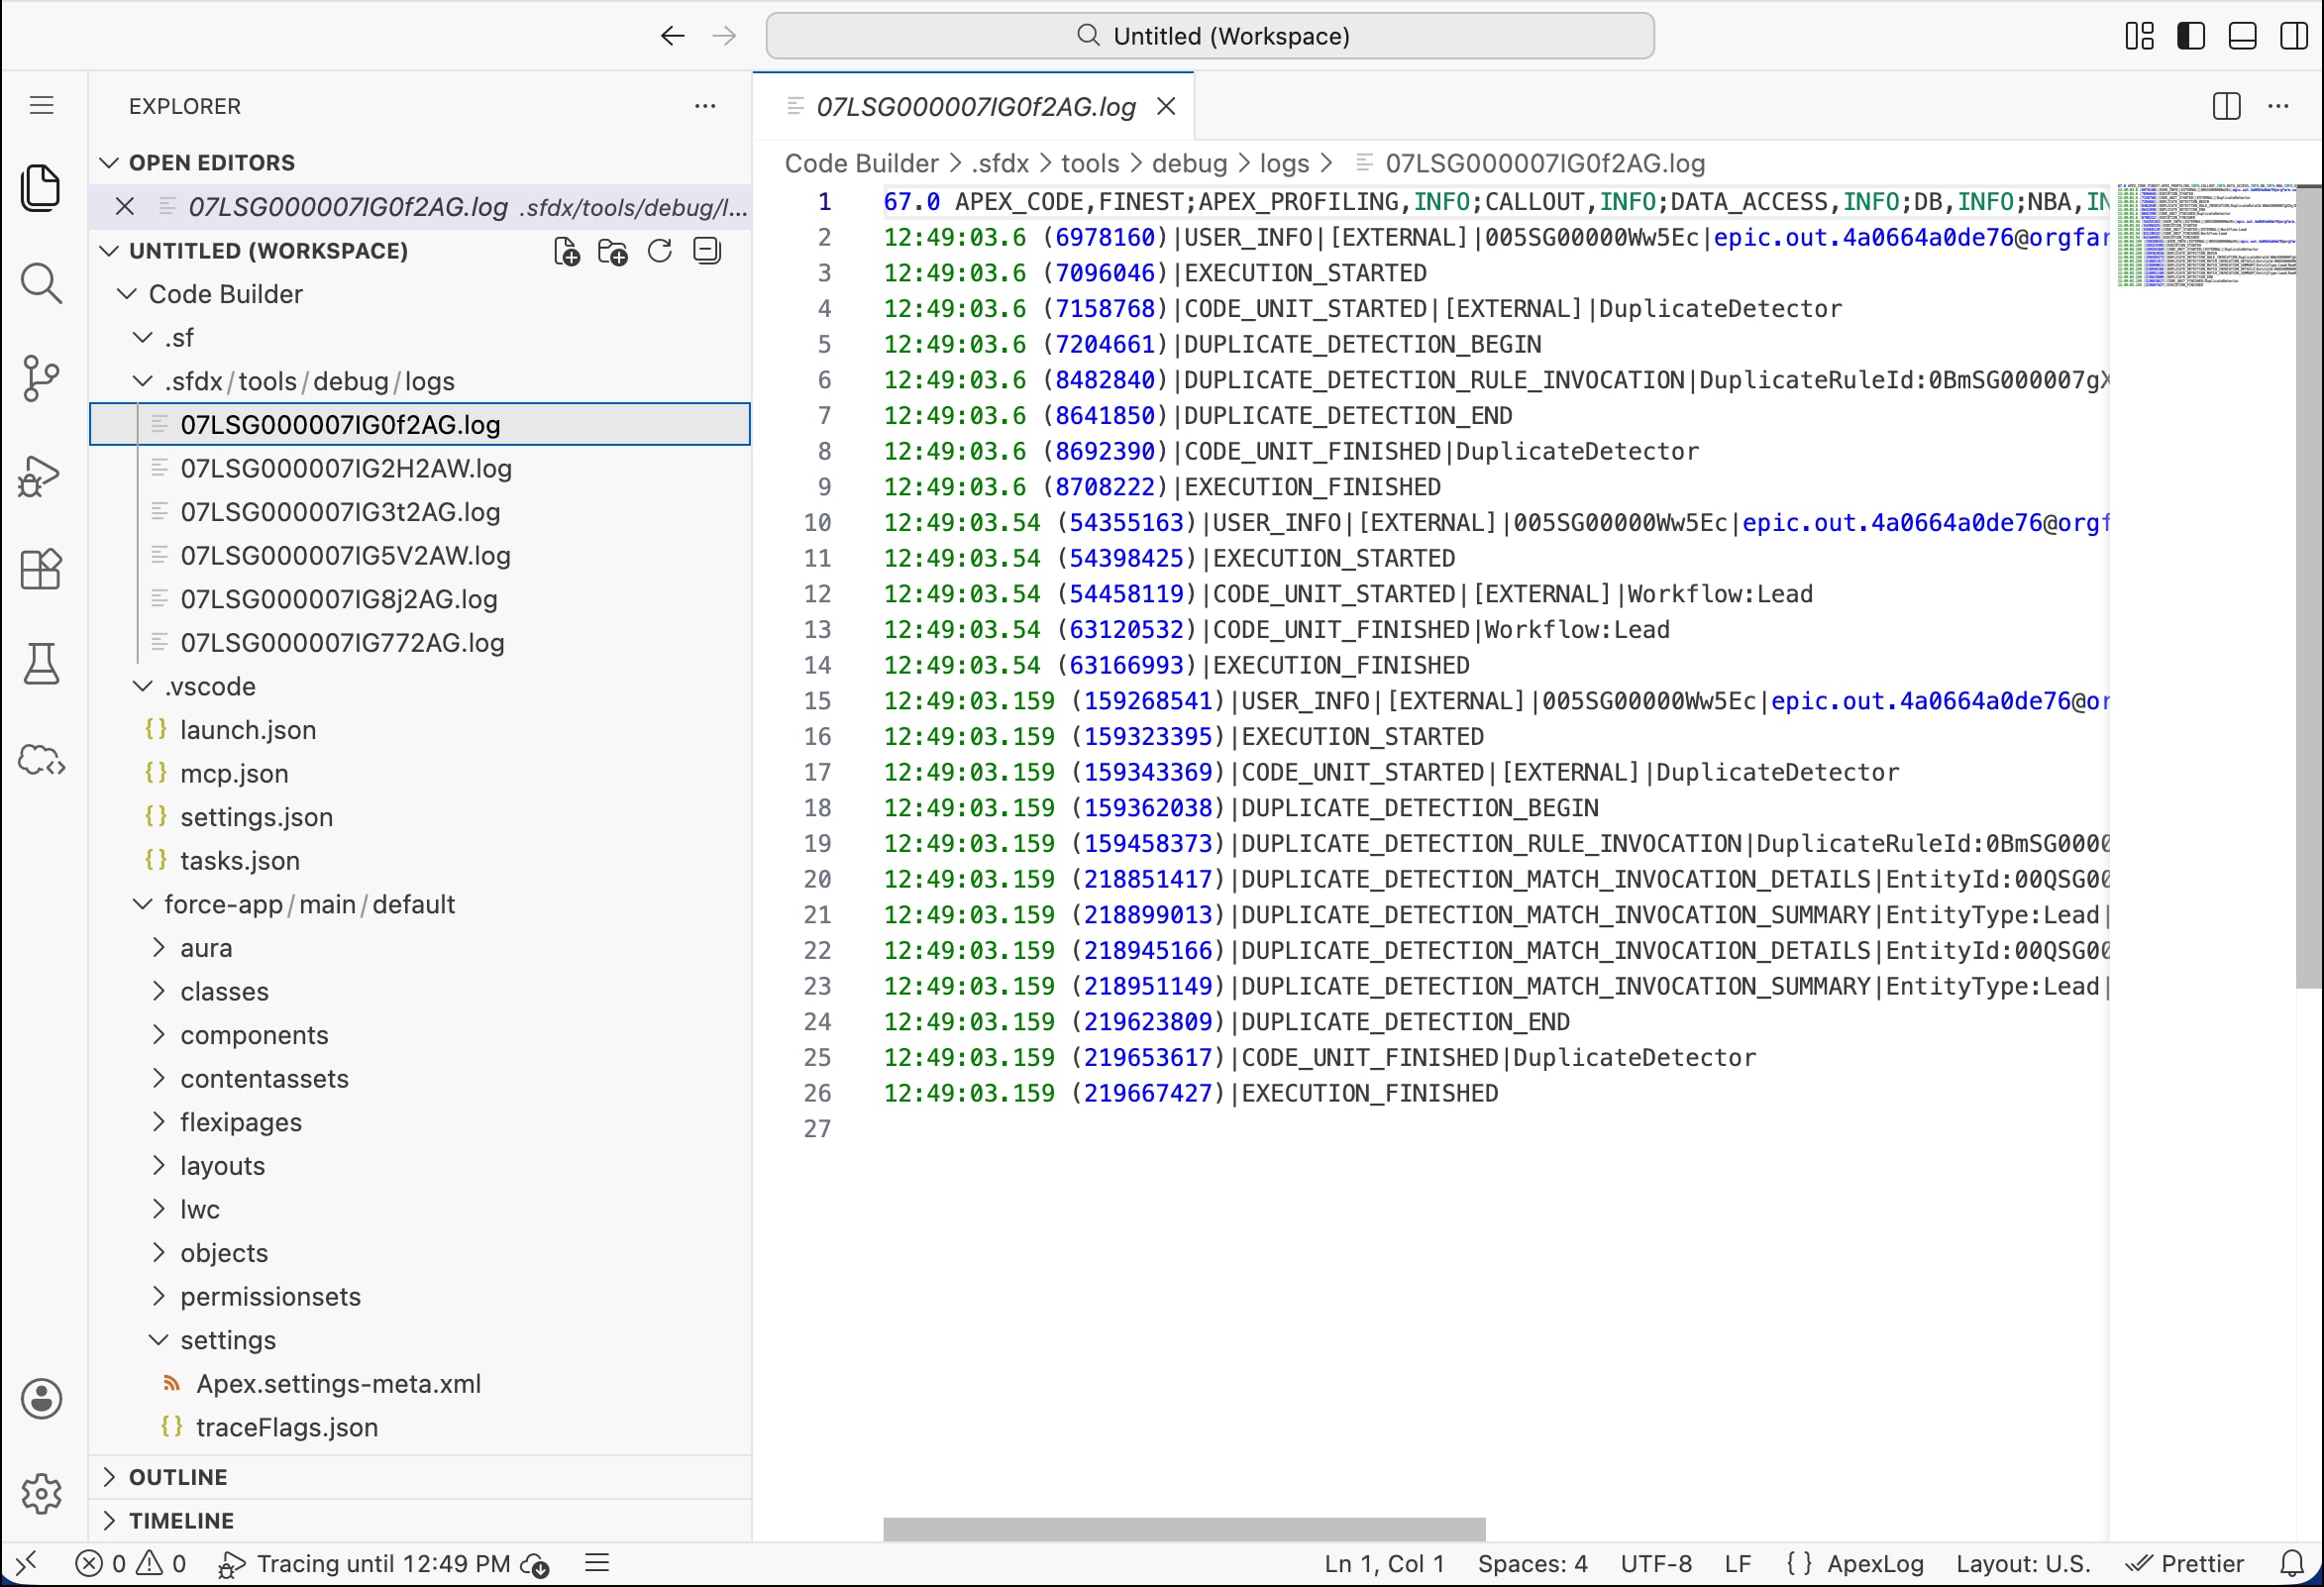Collapse all folders in Explorer
Screen dimensions: 2324x1587
pyautogui.click(x=707, y=251)
